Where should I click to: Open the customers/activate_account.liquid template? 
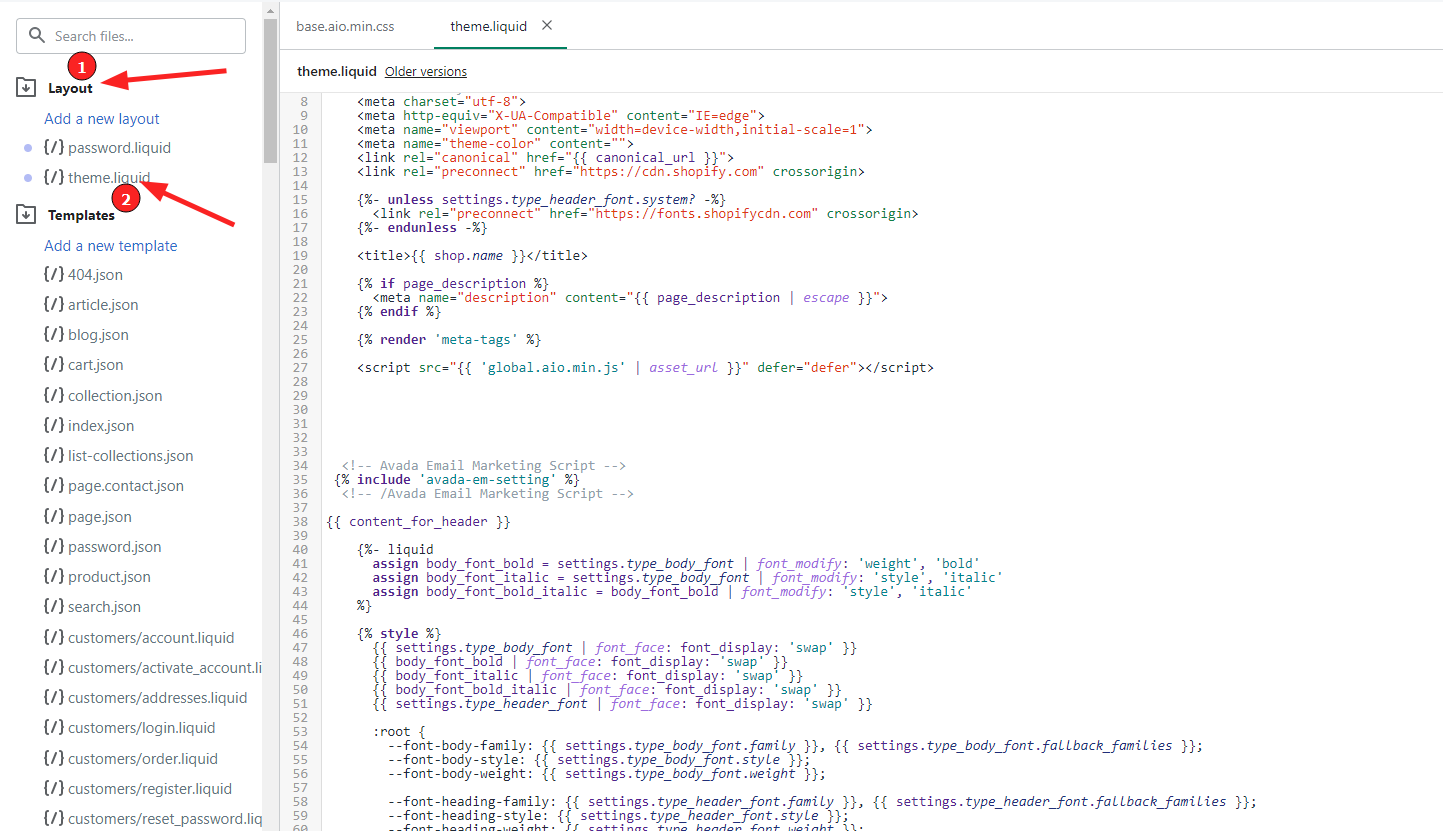165,667
